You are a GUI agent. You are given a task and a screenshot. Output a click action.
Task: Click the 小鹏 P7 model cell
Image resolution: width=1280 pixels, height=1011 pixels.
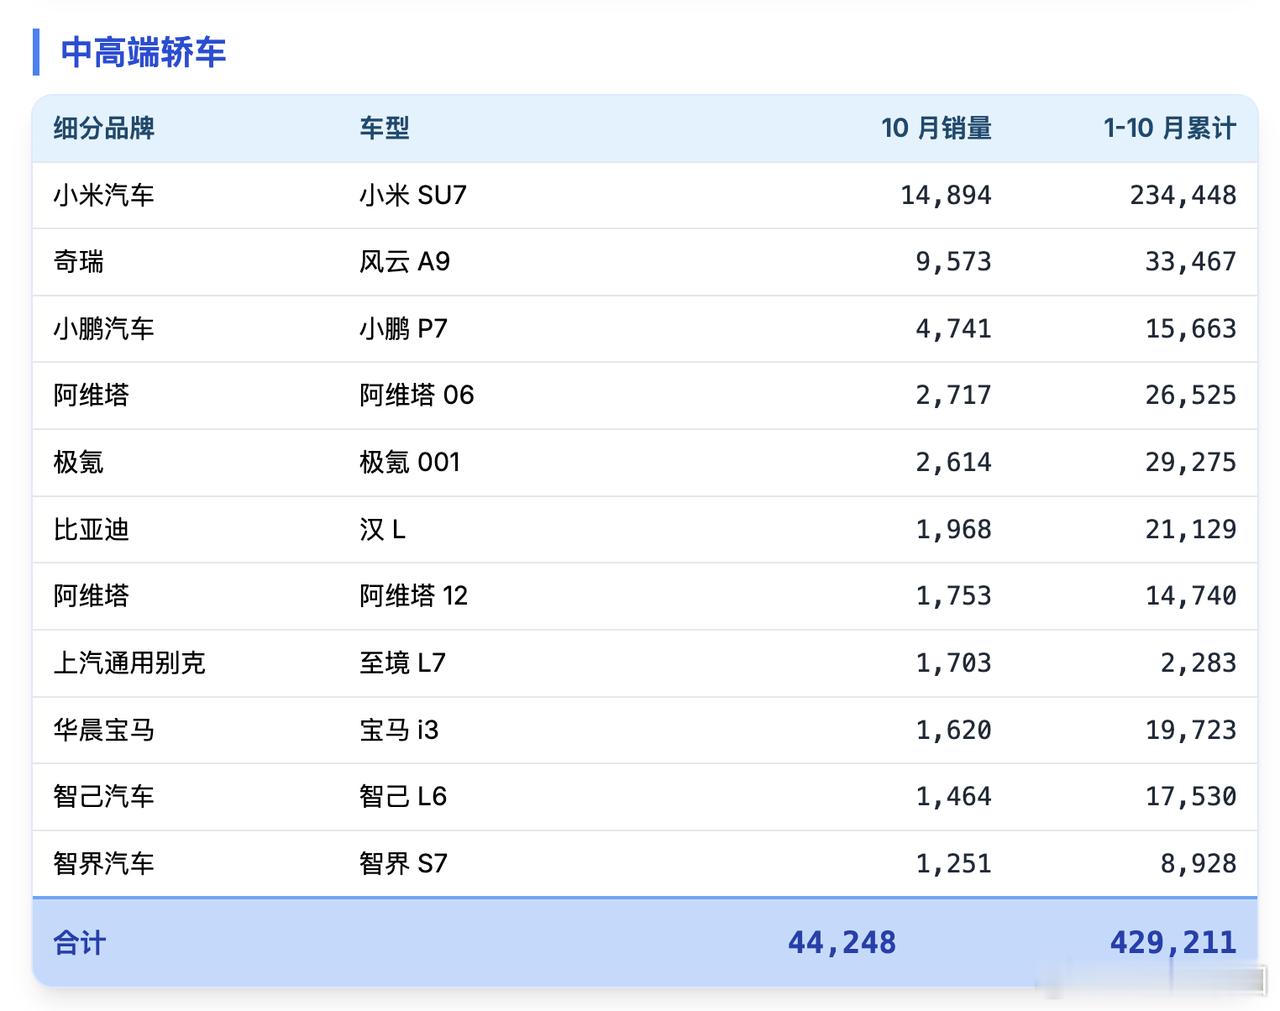point(404,329)
